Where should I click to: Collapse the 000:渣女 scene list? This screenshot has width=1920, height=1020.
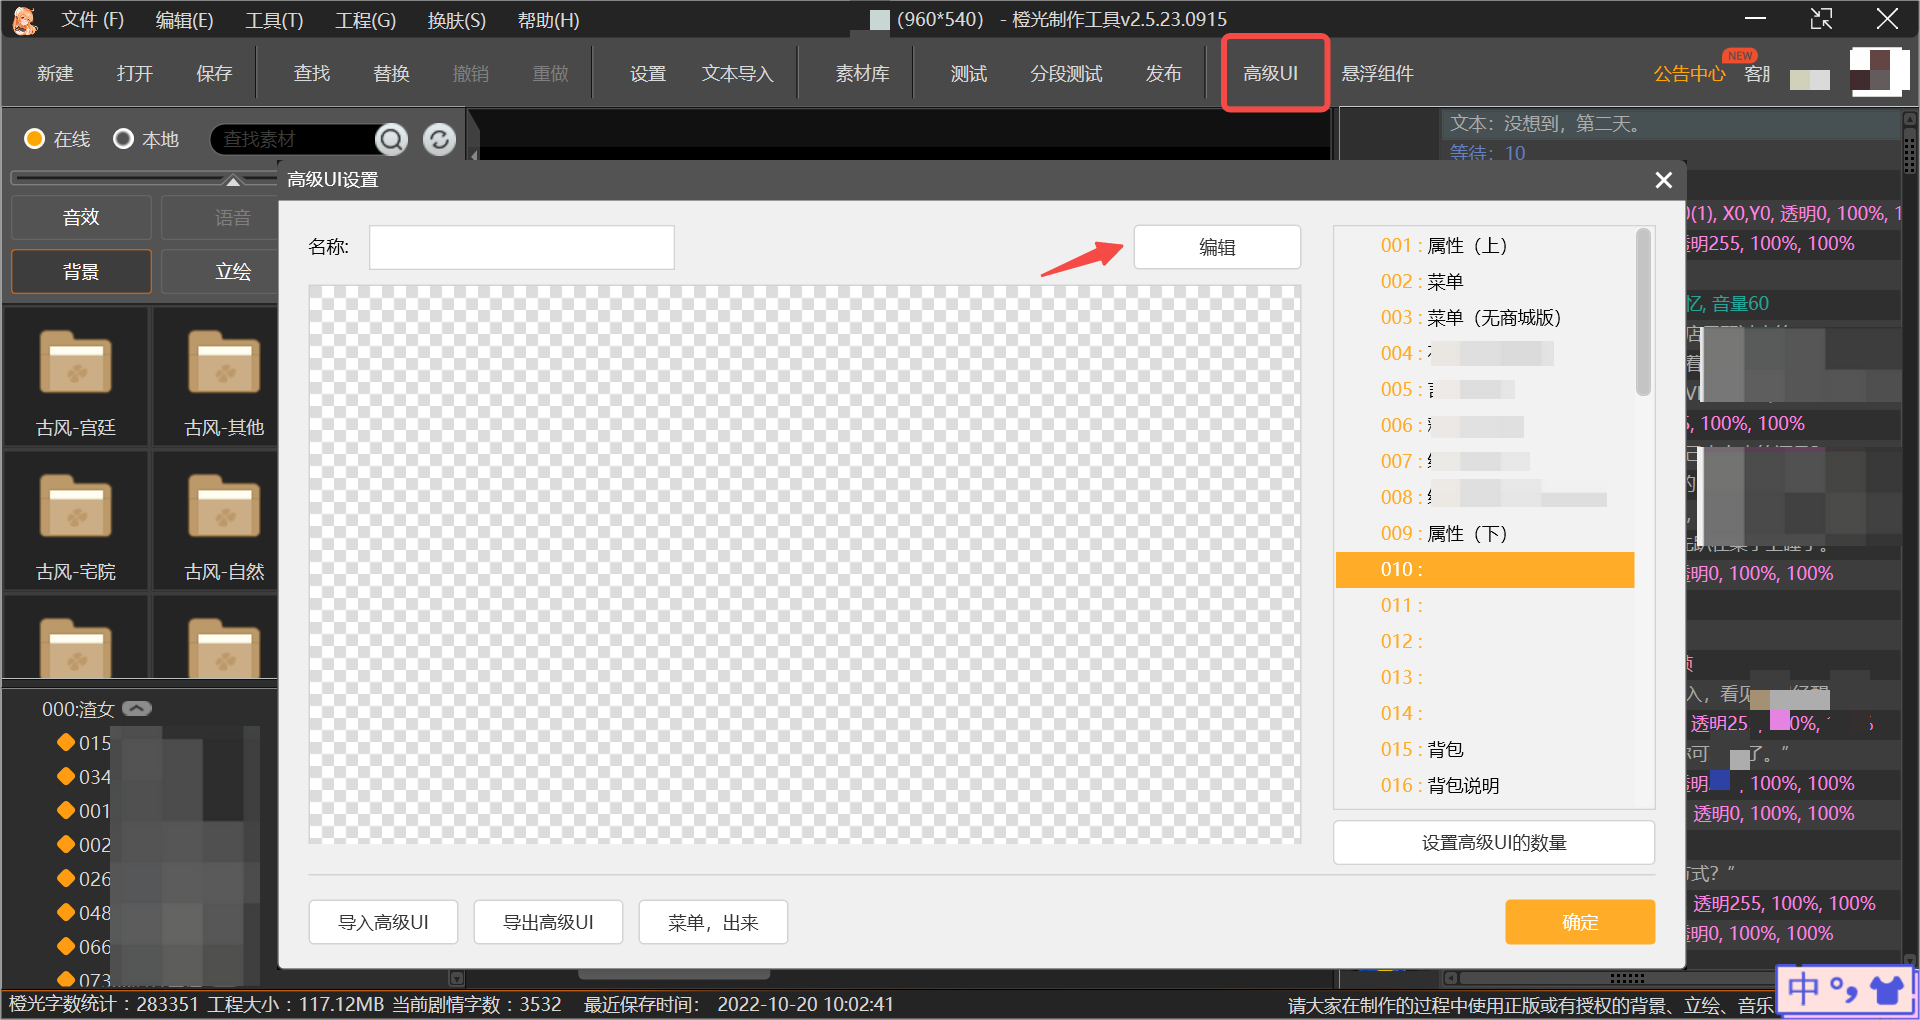click(137, 709)
